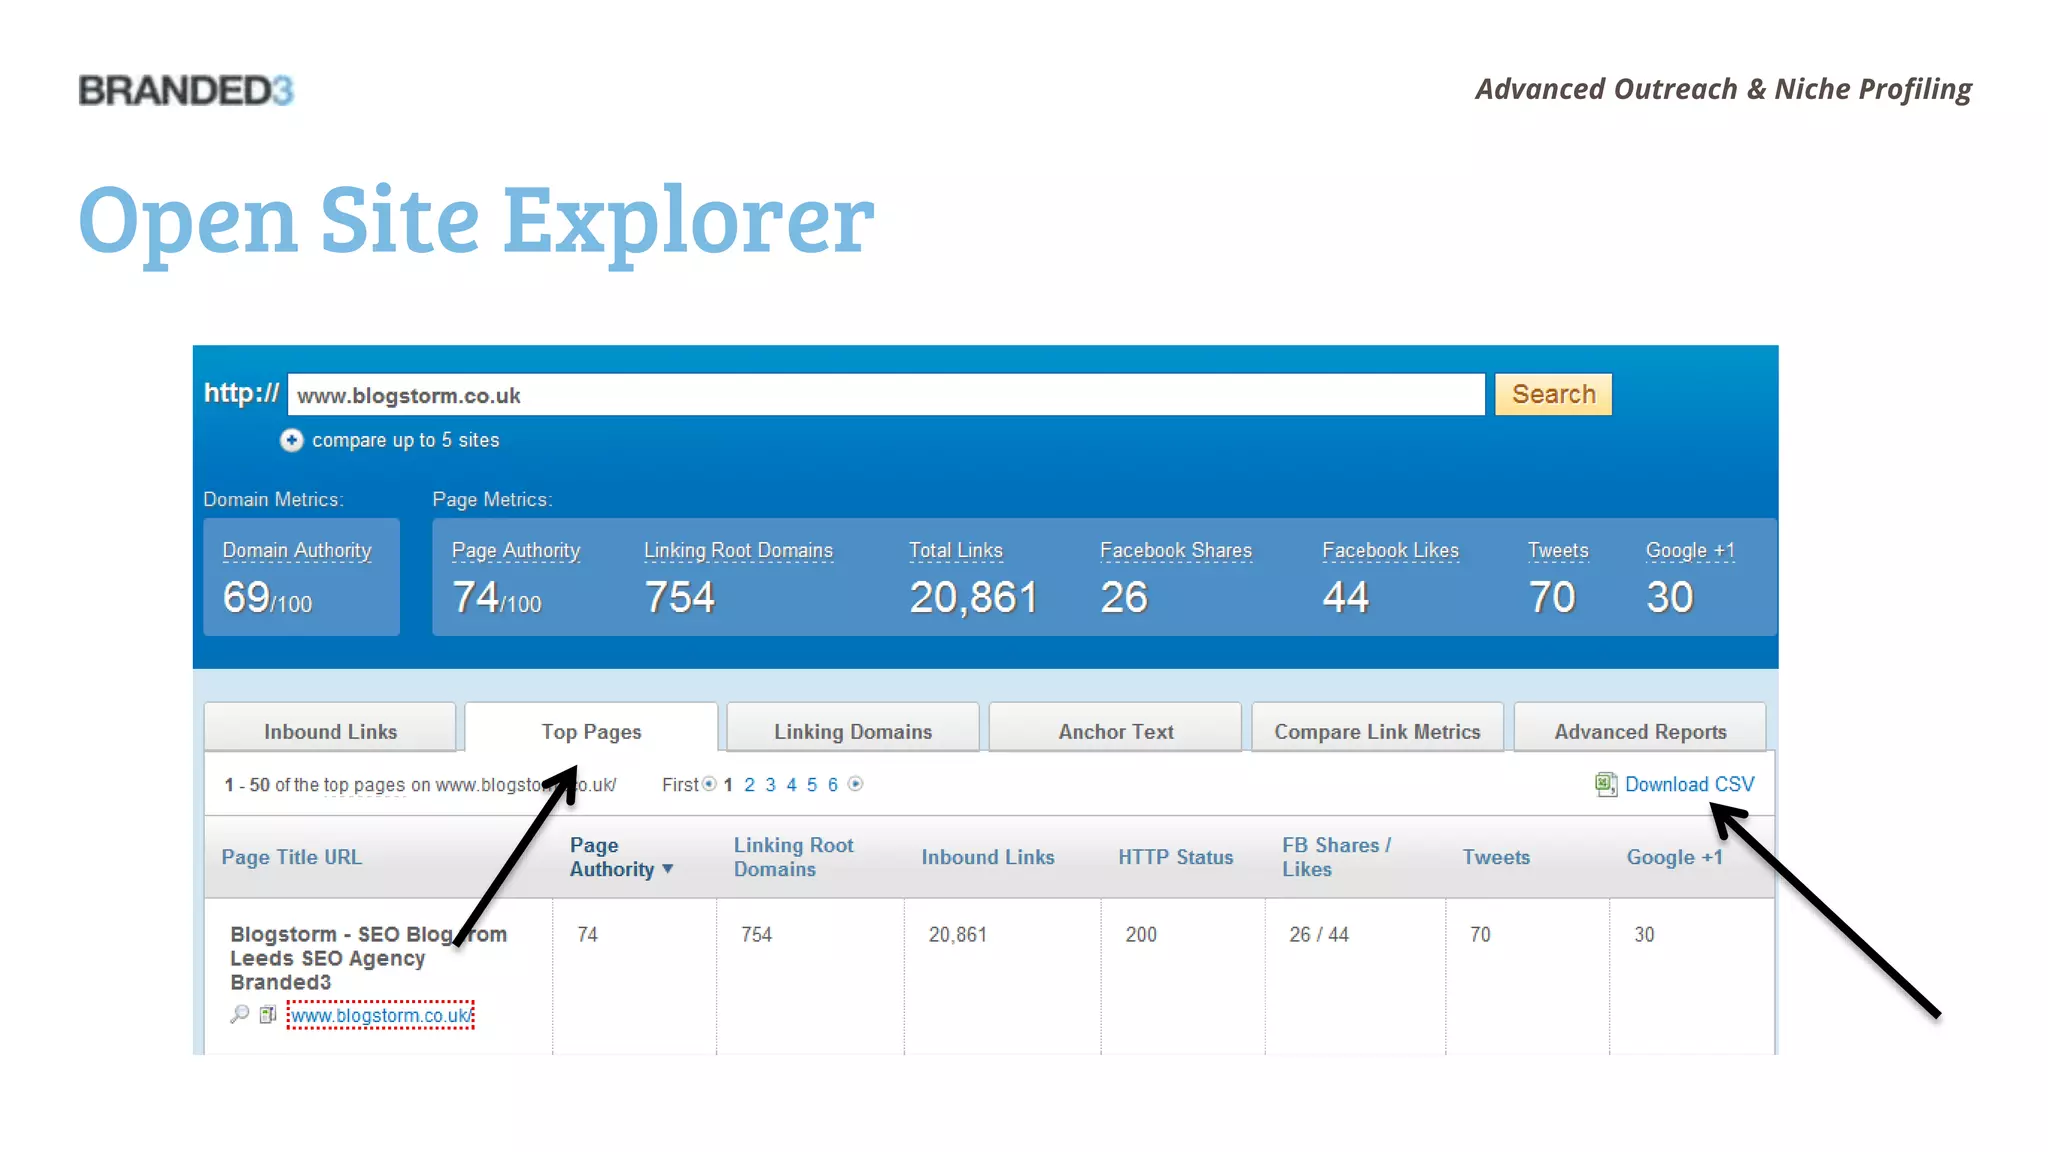The height and width of the screenshot is (1152, 2048).
Task: Click the Total Links metric label
Action: click(955, 551)
